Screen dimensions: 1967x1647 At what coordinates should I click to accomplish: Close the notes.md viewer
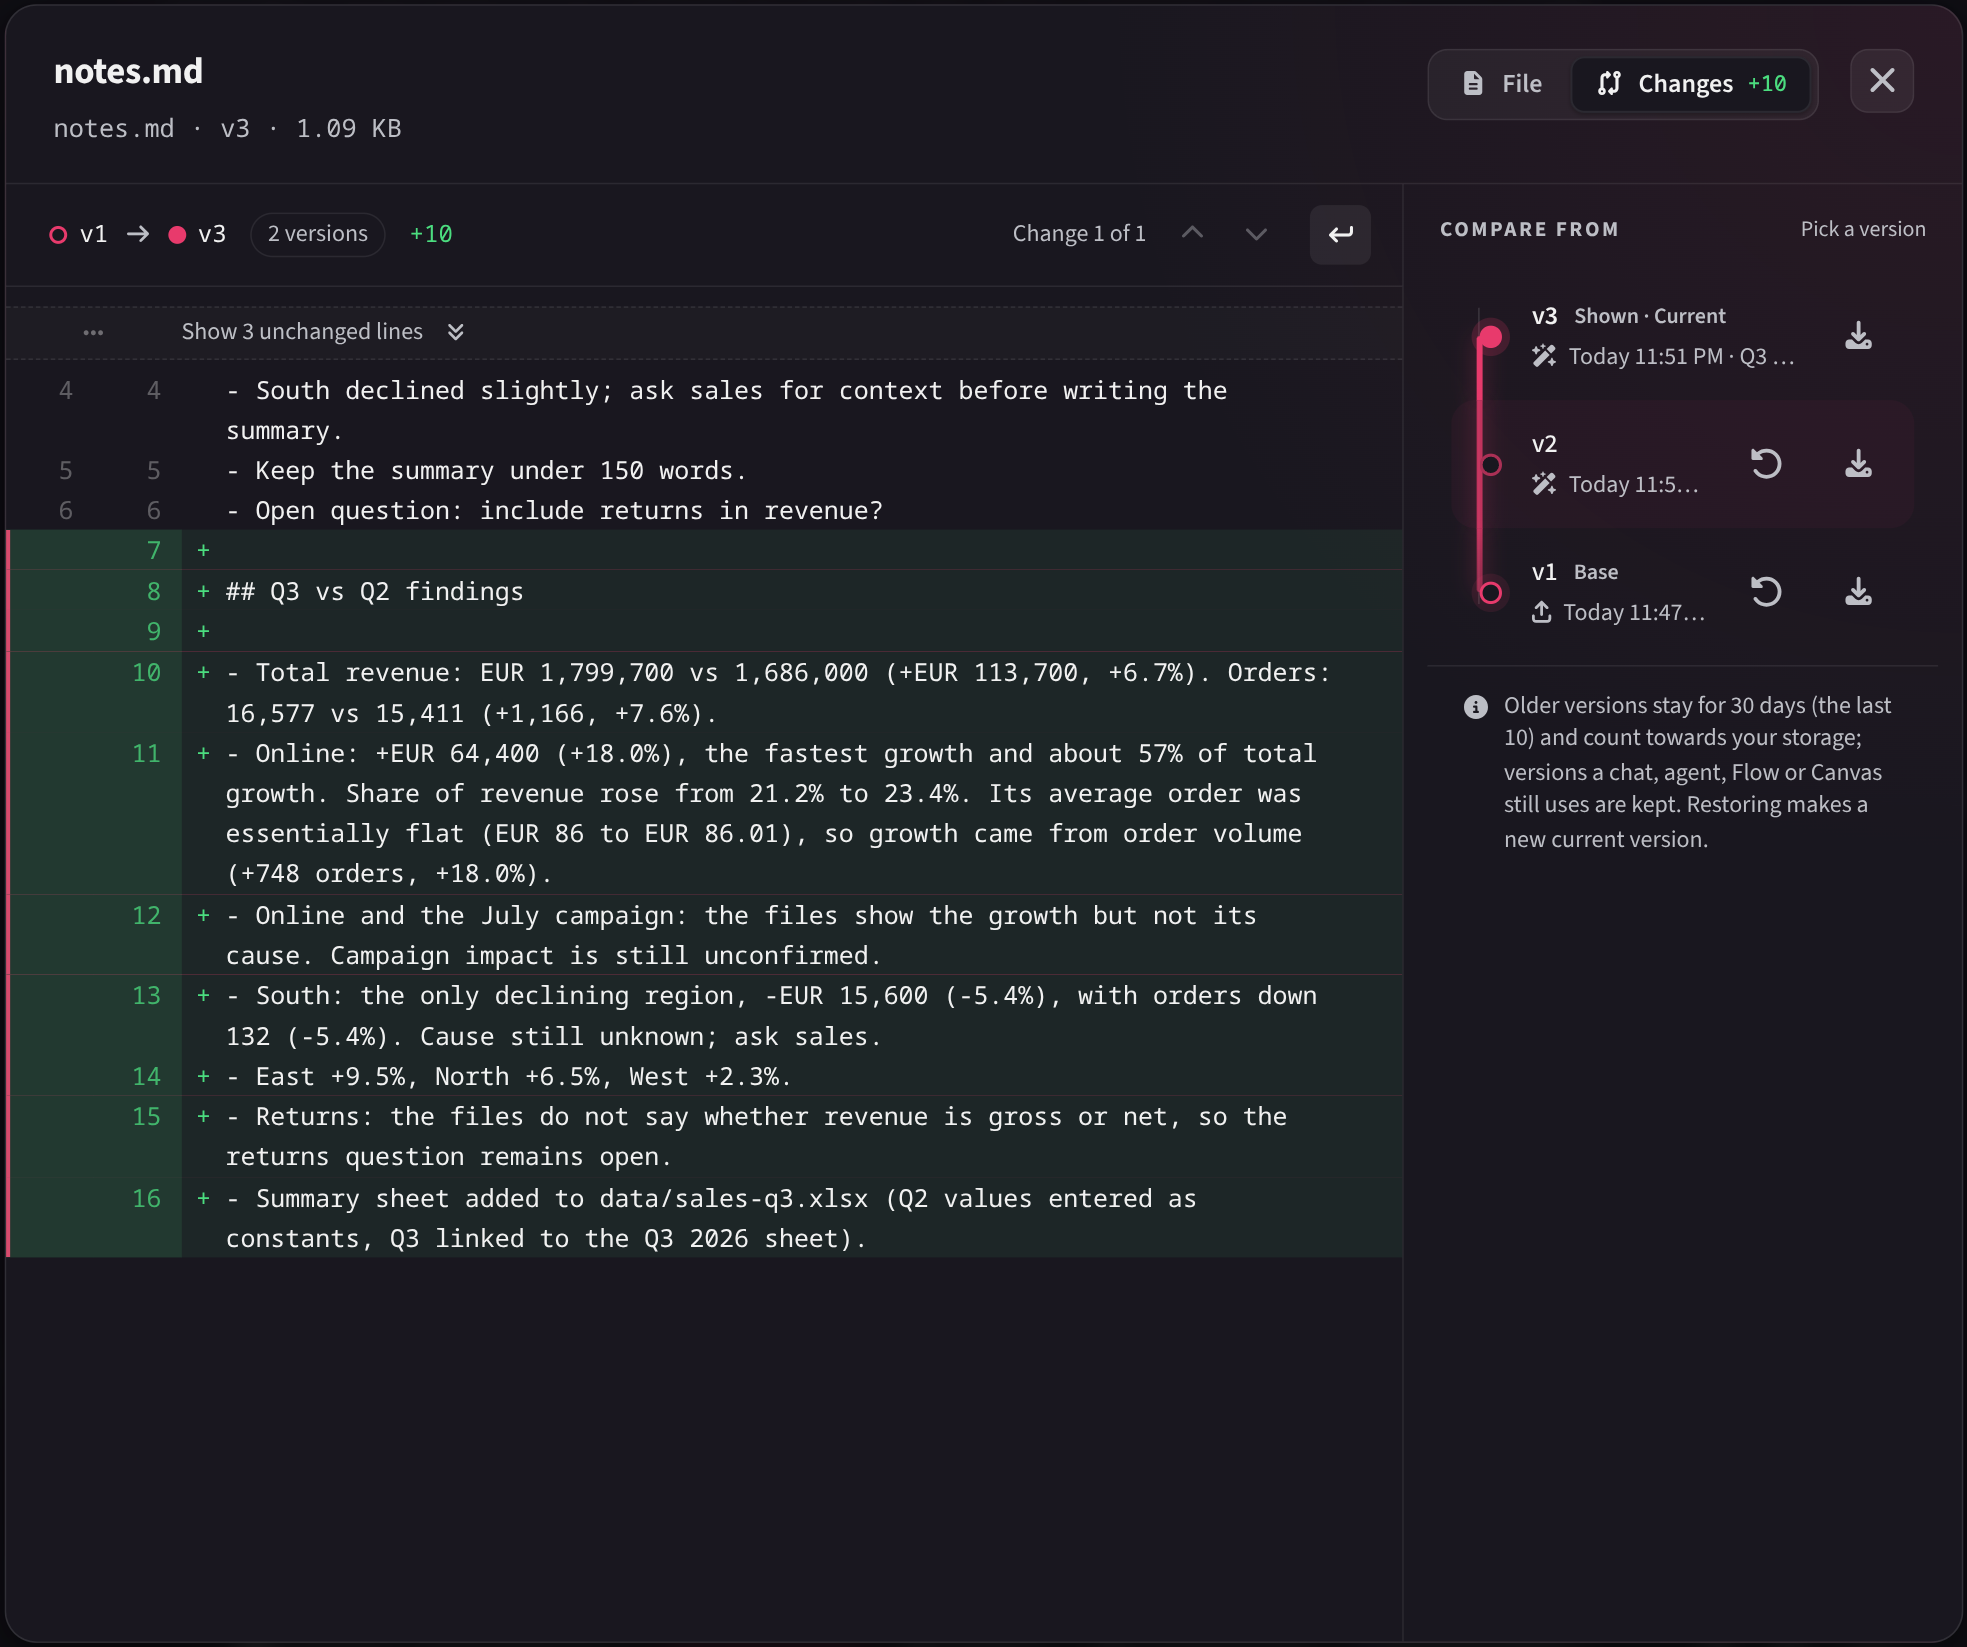point(1881,81)
